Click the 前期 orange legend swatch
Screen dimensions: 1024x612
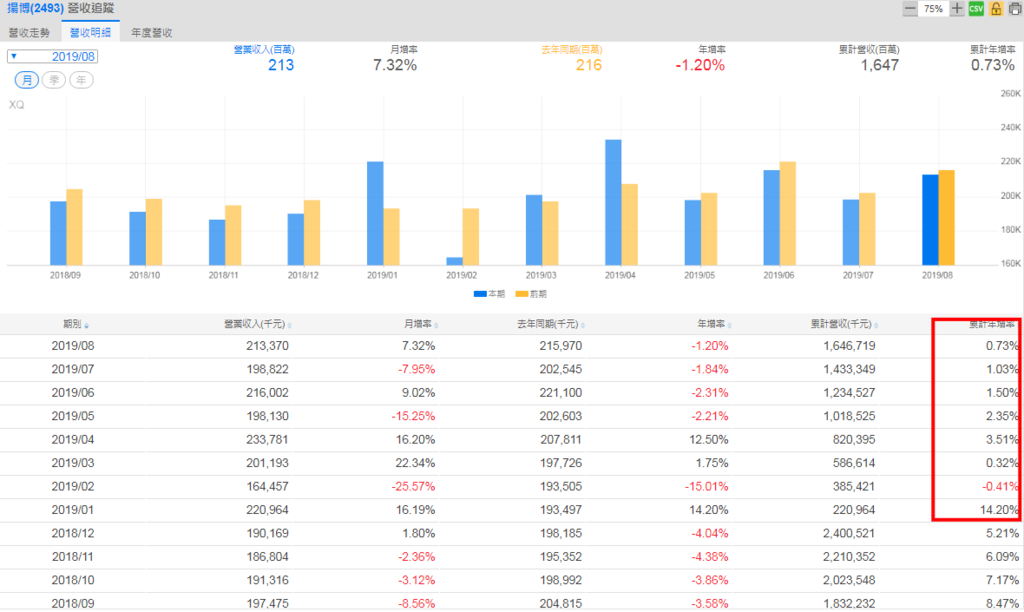coord(522,295)
